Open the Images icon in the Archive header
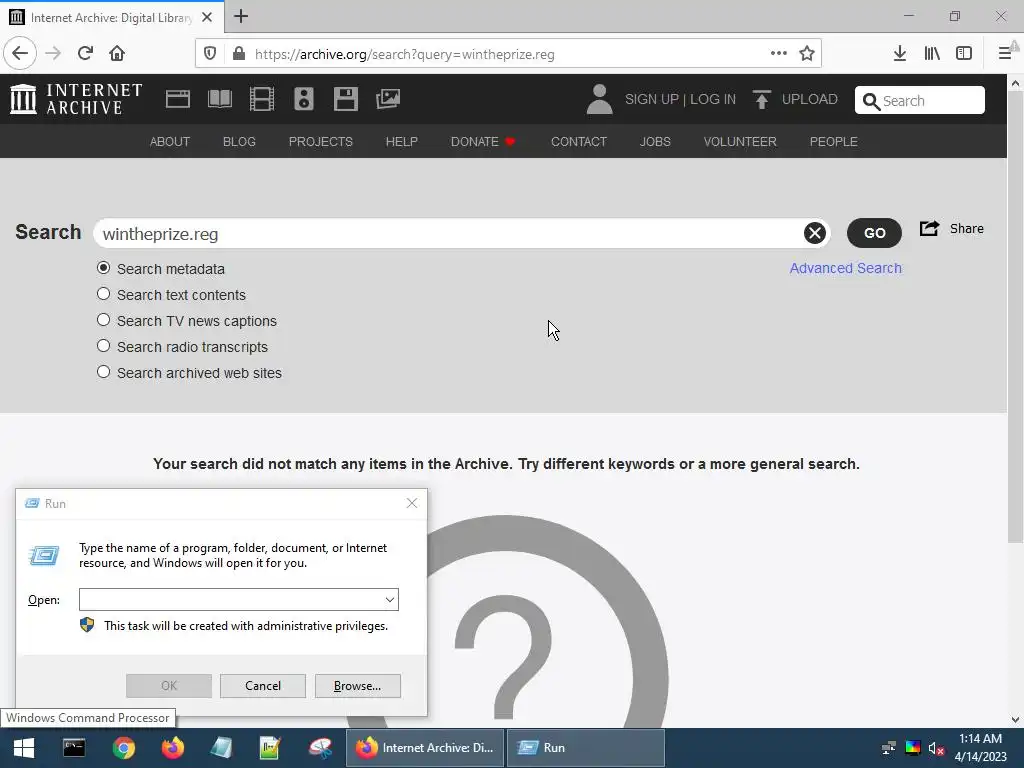Viewport: 1024px width, 768px height. (x=388, y=99)
